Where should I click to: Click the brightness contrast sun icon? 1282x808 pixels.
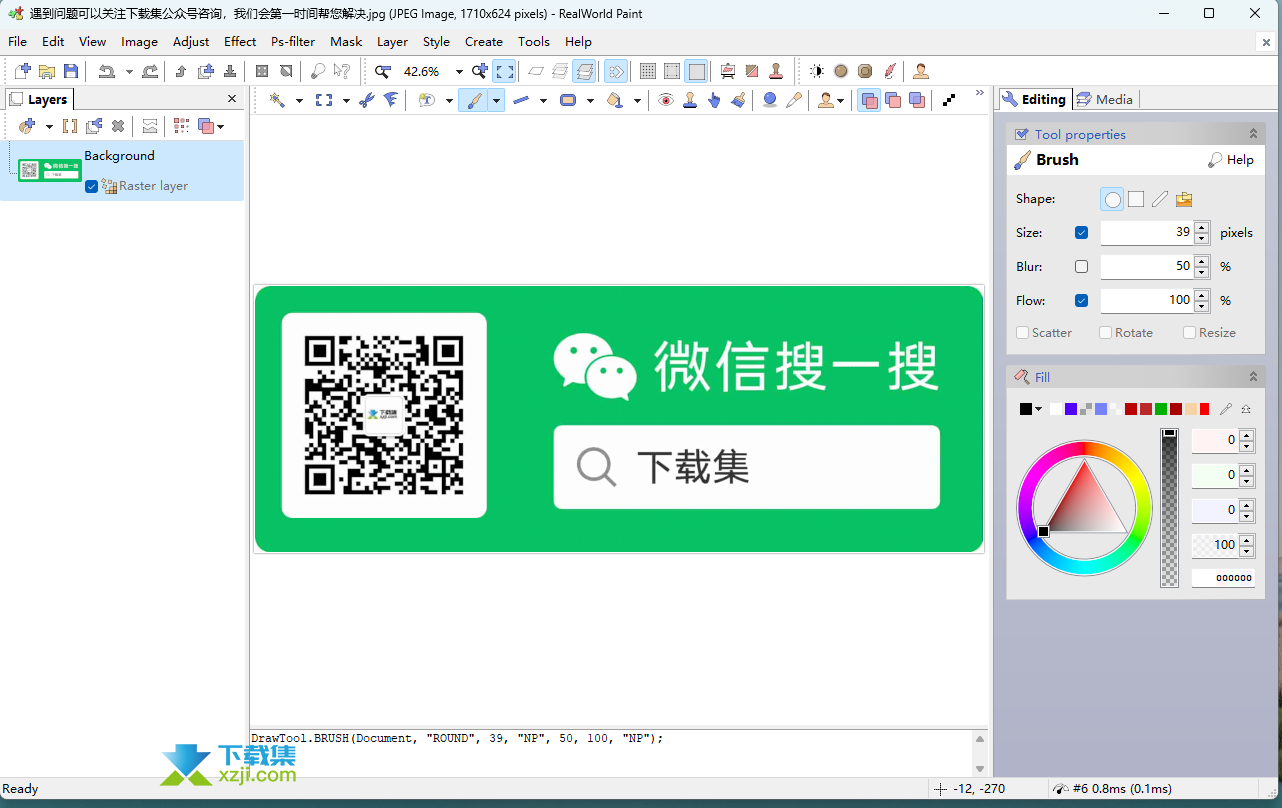pyautogui.click(x=817, y=71)
